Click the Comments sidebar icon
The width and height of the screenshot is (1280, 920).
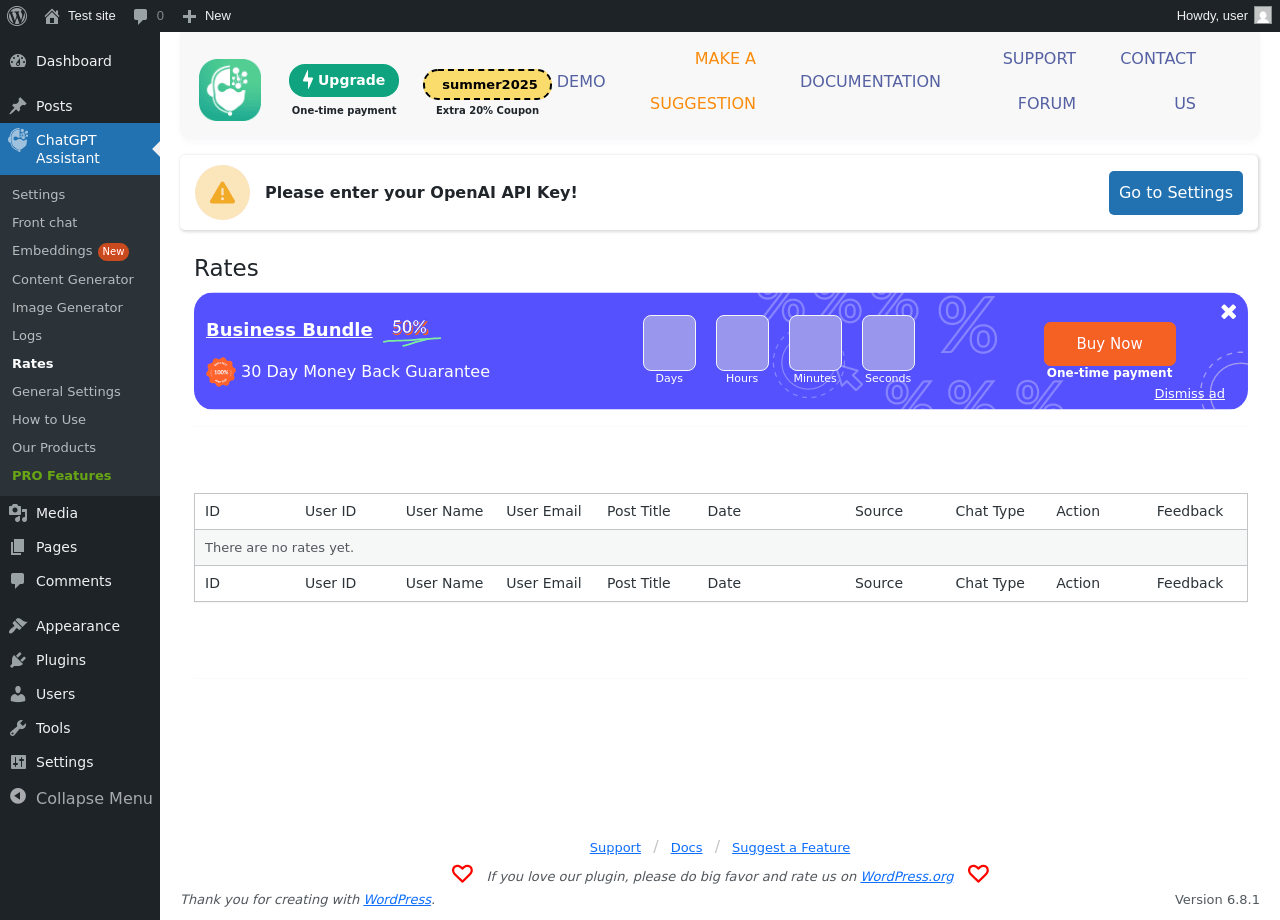click(x=18, y=581)
